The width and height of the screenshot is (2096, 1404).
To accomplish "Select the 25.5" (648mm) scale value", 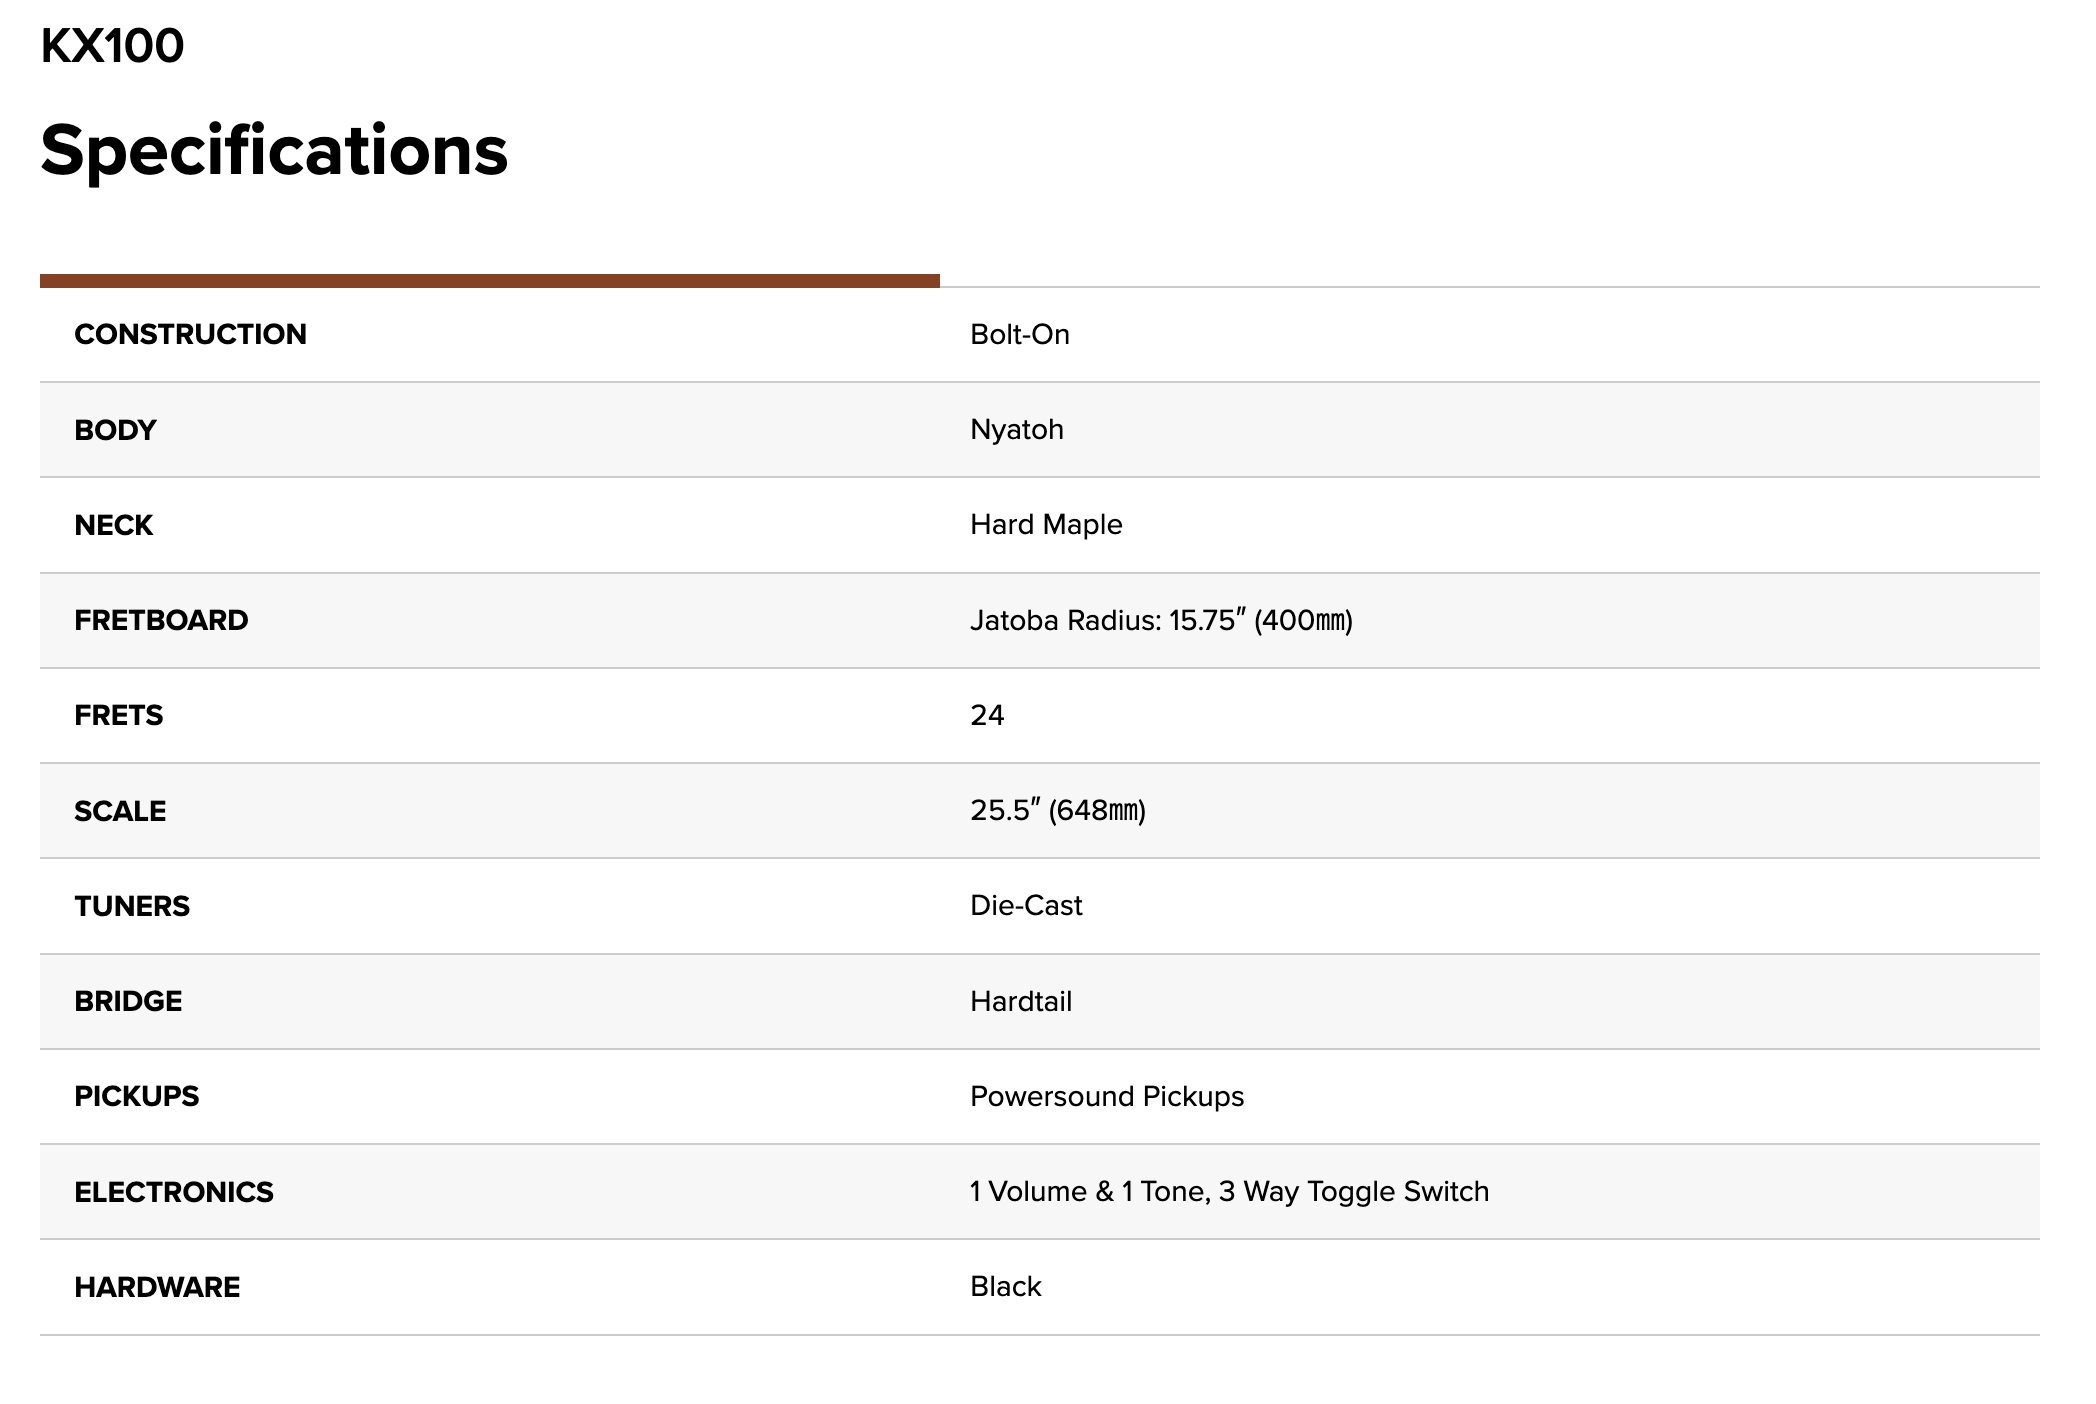I will 1058,811.
